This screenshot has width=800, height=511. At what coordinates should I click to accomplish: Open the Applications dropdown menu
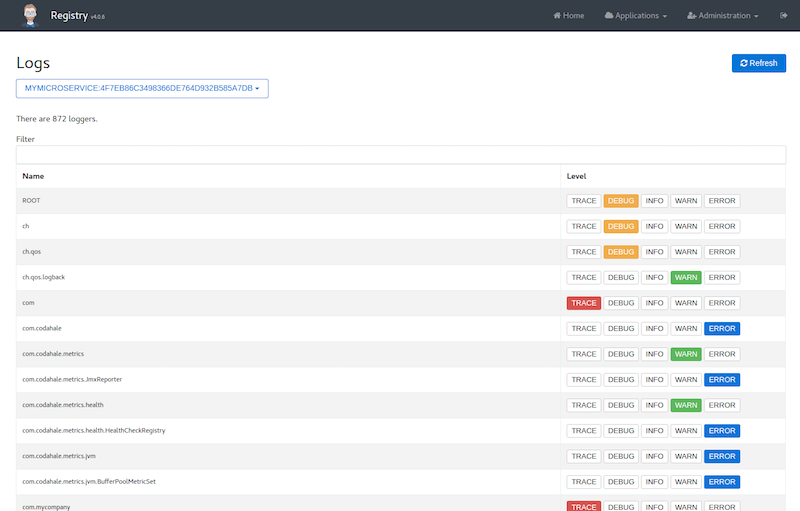click(x=635, y=16)
